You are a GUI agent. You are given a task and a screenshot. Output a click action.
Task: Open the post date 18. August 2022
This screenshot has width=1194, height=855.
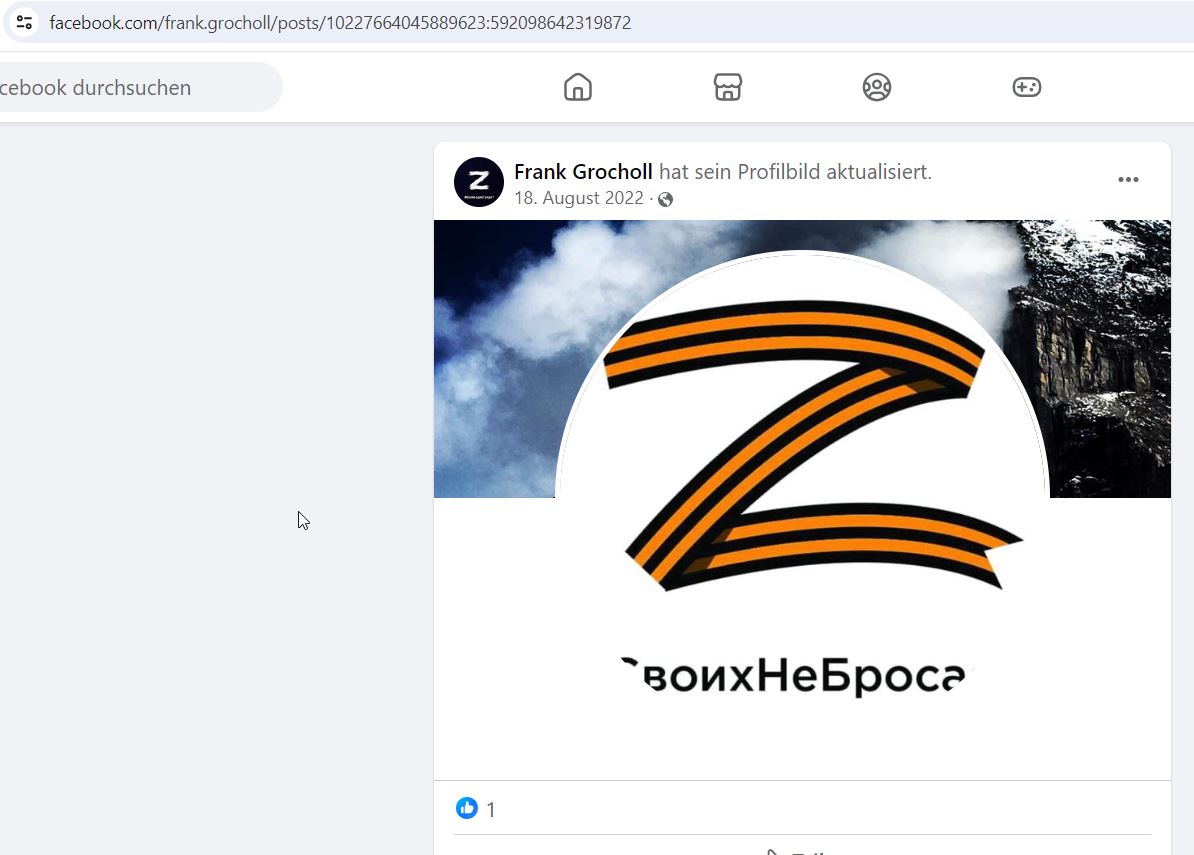579,198
